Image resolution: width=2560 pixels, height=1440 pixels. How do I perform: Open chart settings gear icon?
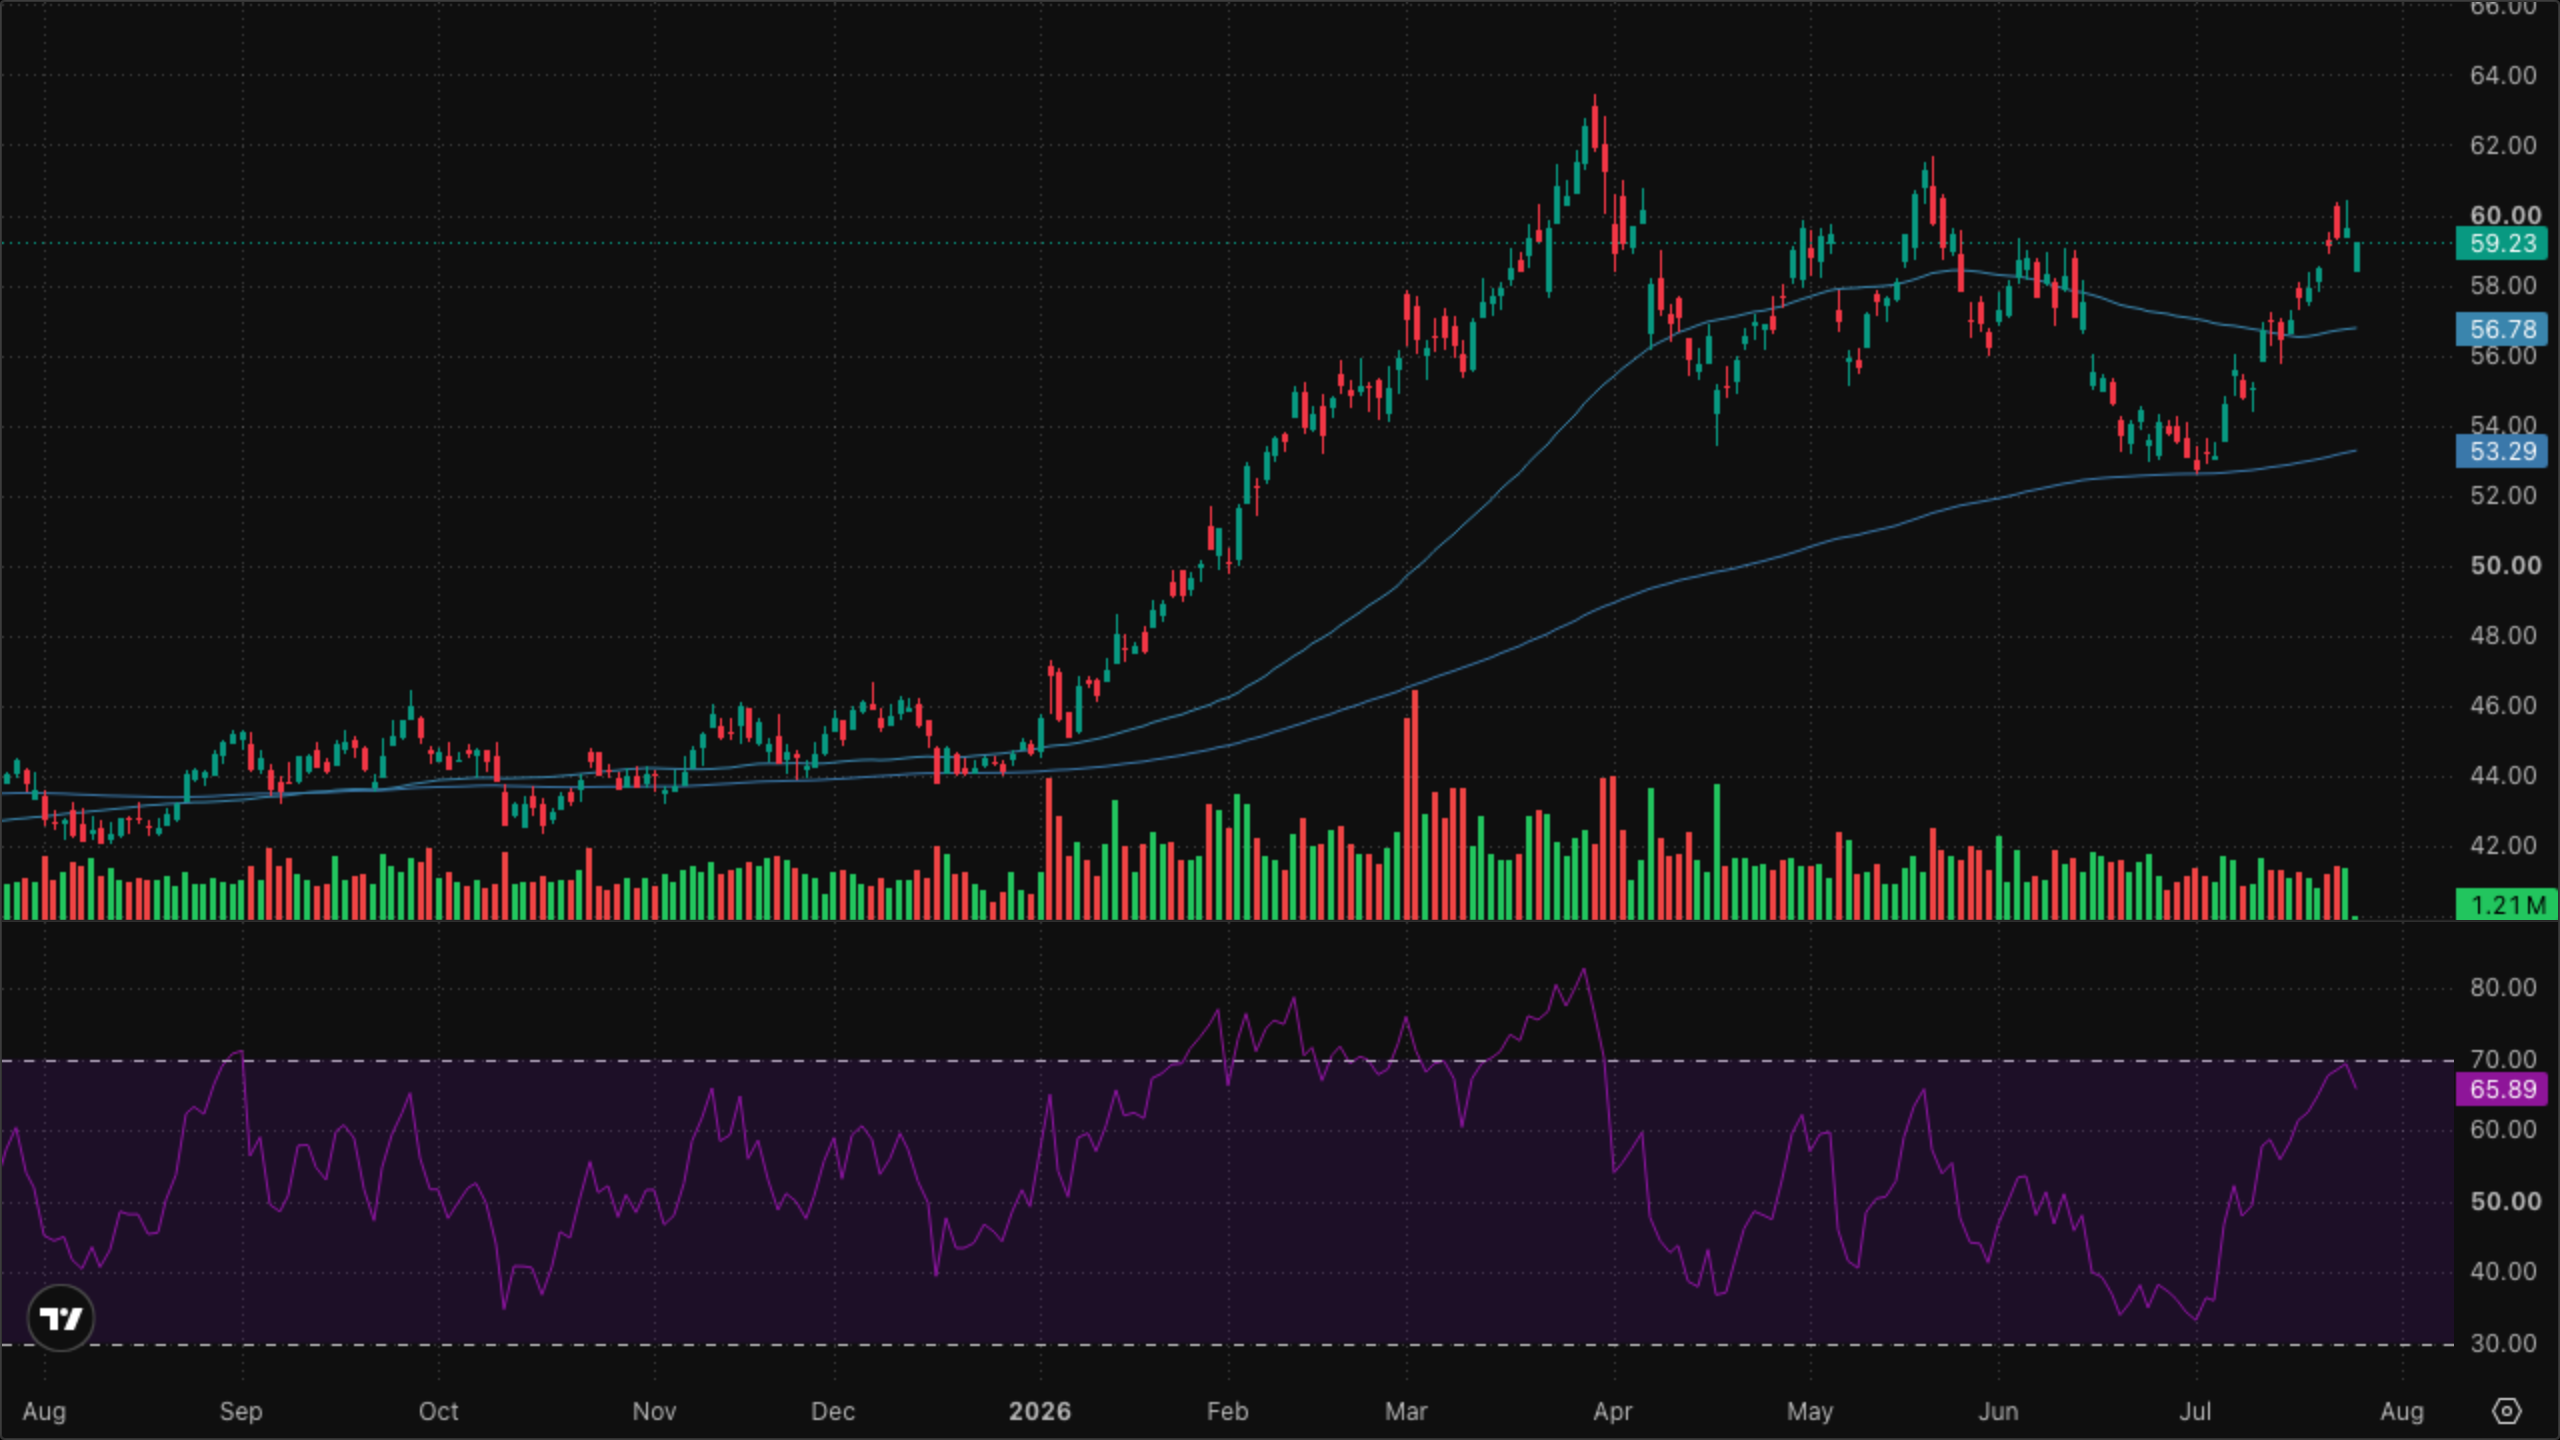pyautogui.click(x=2506, y=1411)
